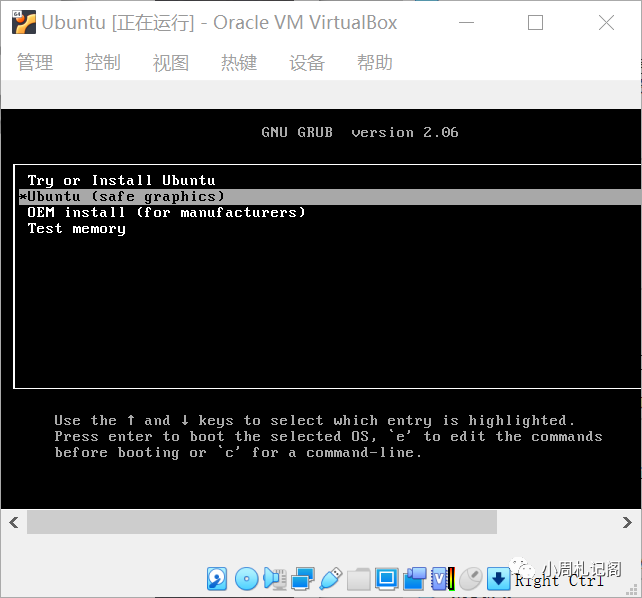
Task: Click the horizontal scrollbar thumb
Action: [262, 522]
